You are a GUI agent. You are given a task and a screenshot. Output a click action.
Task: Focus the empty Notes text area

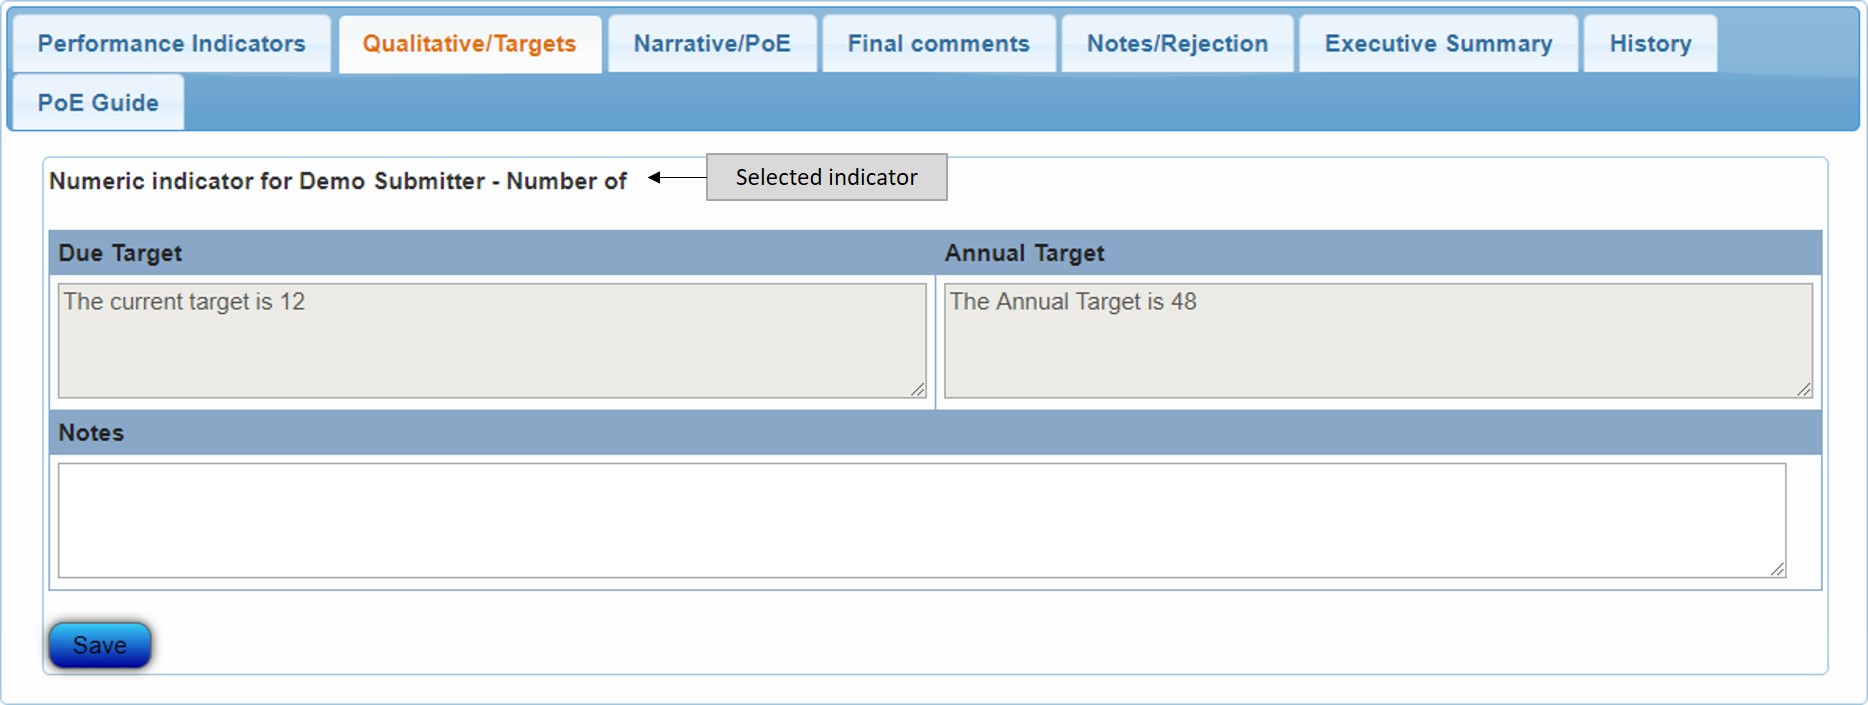click(920, 520)
